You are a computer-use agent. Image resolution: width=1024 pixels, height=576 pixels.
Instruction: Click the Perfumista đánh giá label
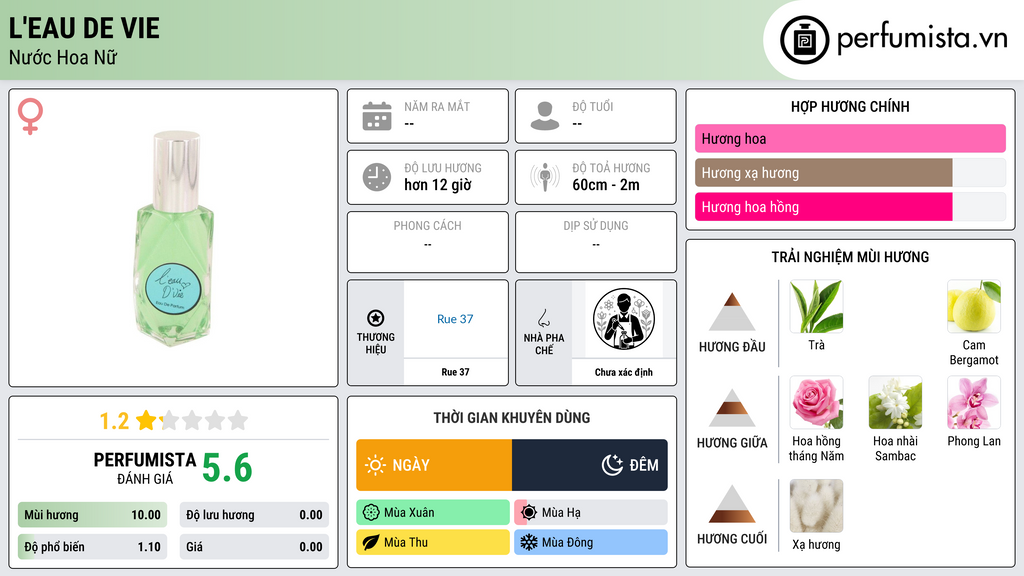[144, 468]
